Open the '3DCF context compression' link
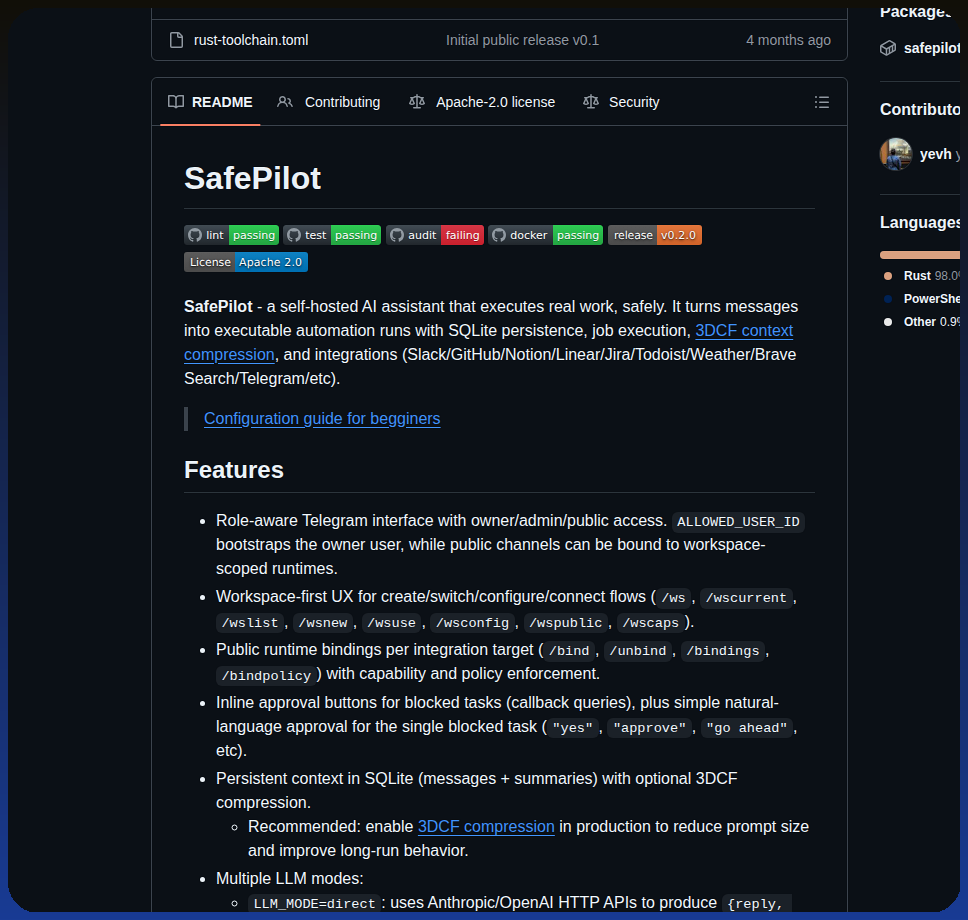This screenshot has height=920, width=968. tap(744, 331)
